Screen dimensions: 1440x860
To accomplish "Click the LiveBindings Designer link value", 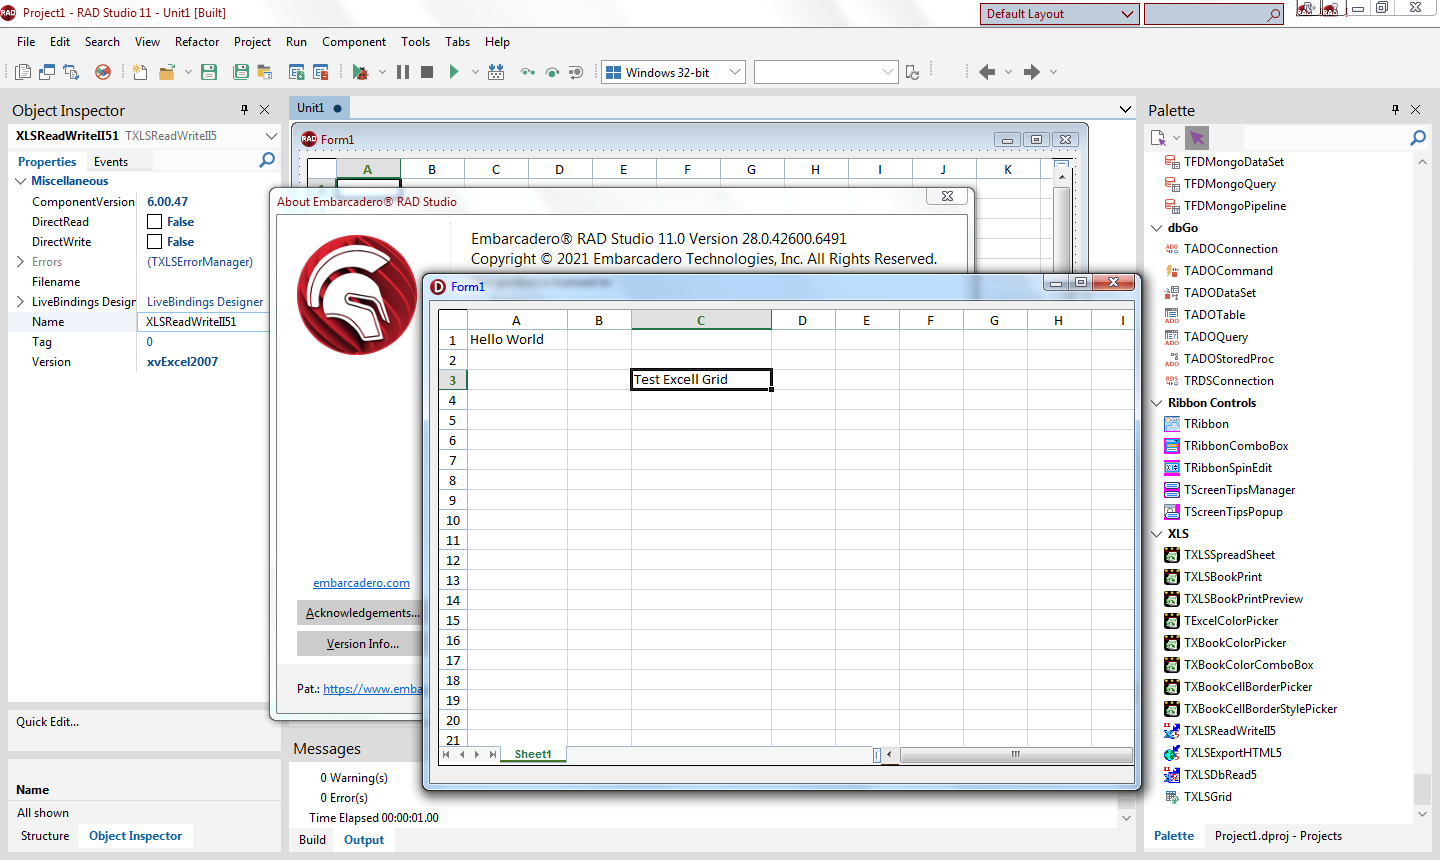I will 205,302.
